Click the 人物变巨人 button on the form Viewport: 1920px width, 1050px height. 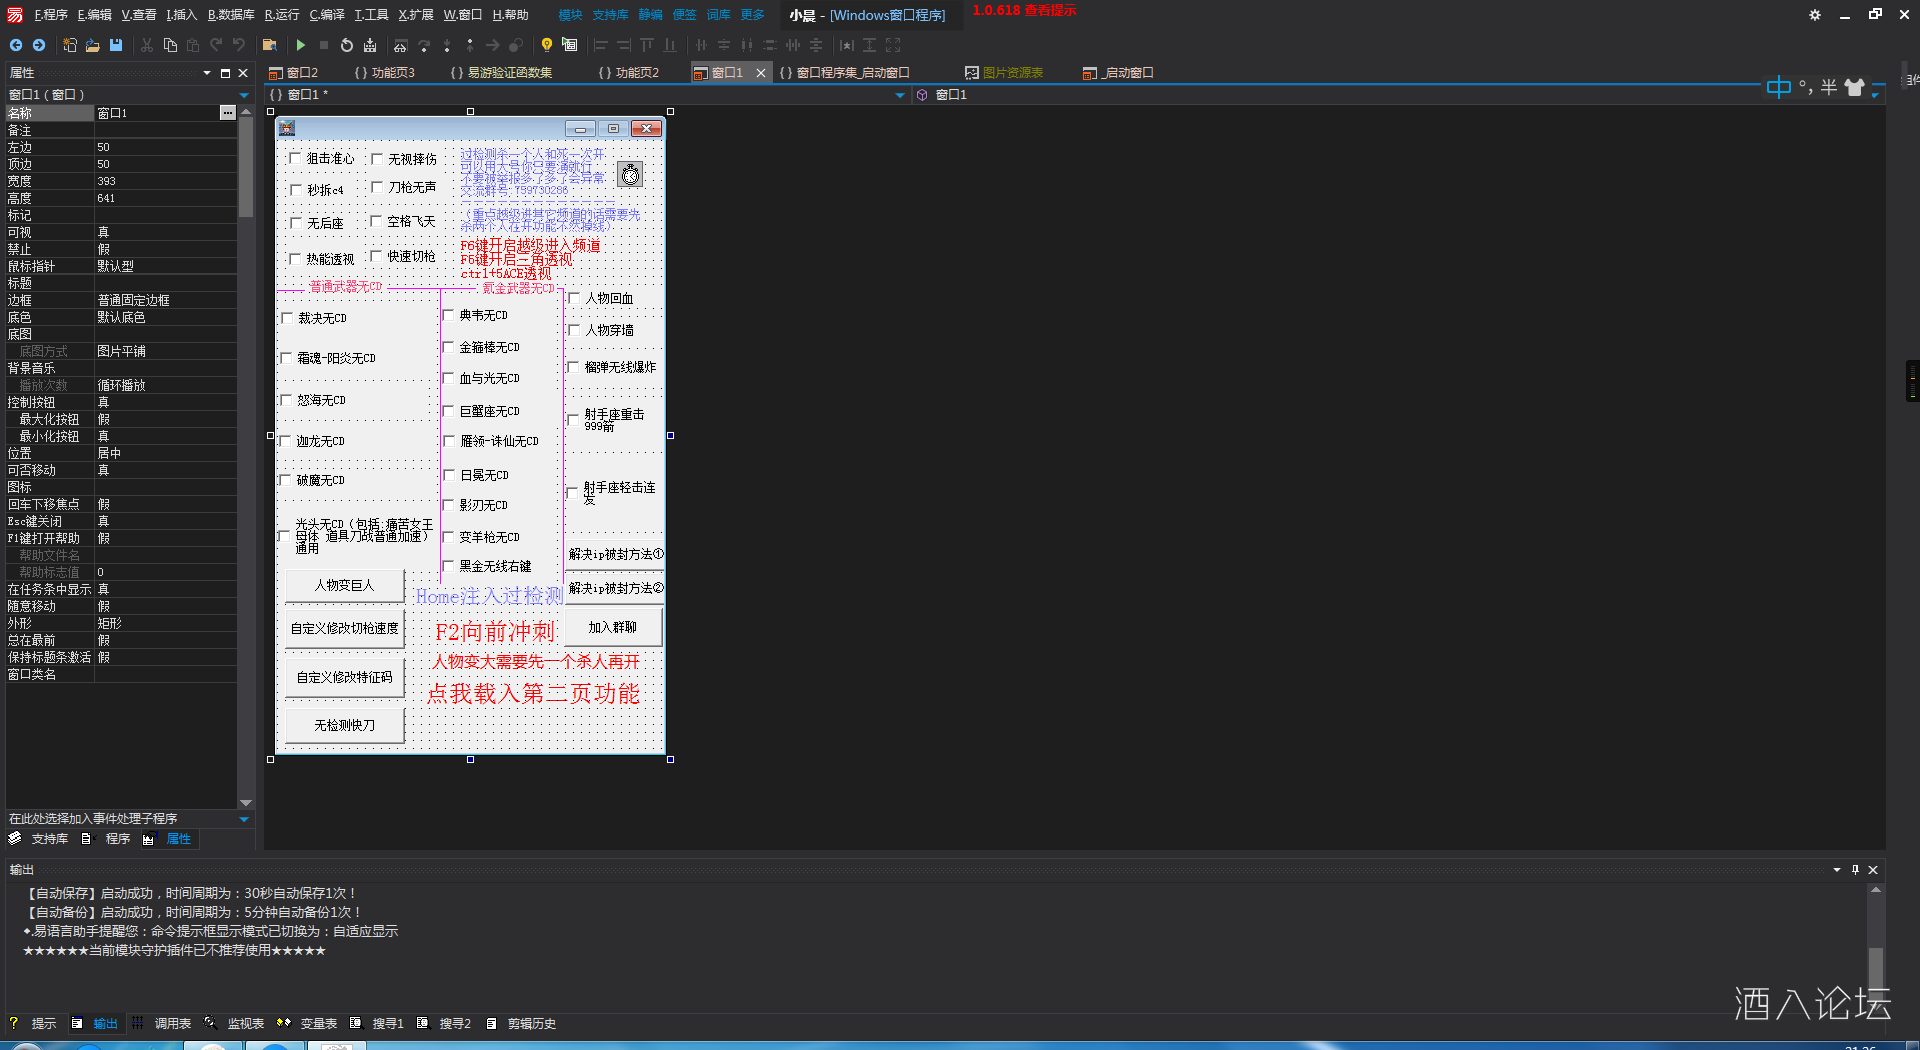click(344, 585)
